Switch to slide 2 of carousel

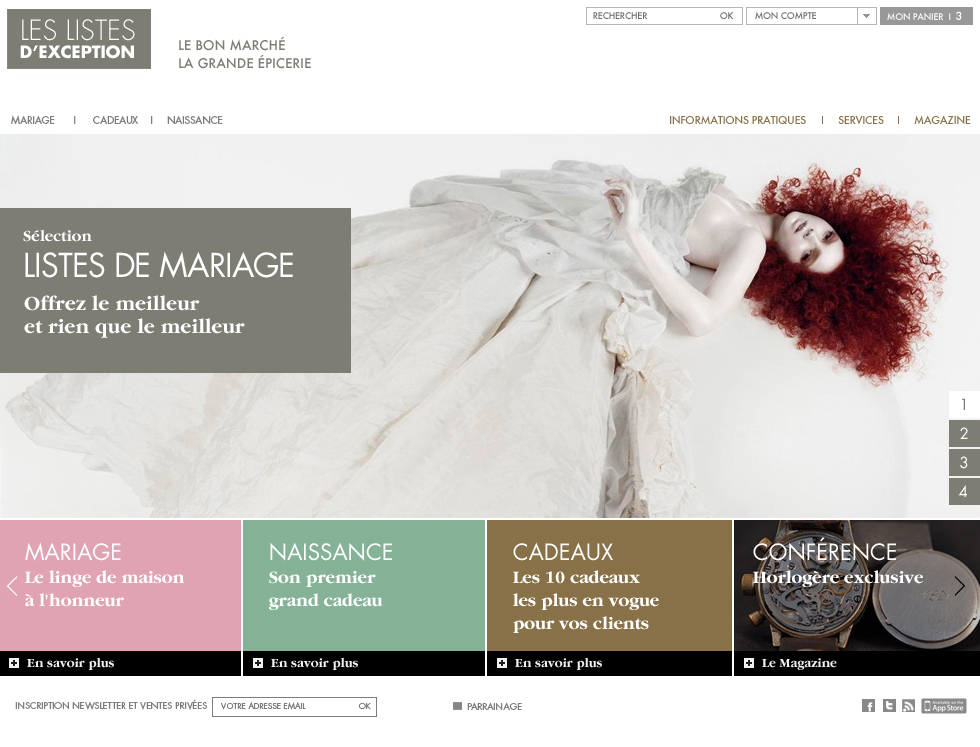(x=964, y=433)
